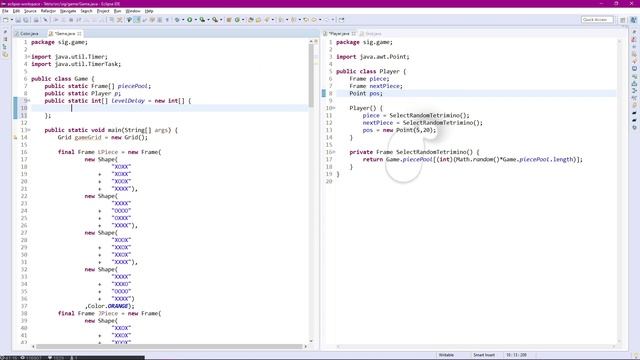Viewport: 640px width, 360px height.
Task: Click the Save All toolbar icon
Action: (25, 20)
